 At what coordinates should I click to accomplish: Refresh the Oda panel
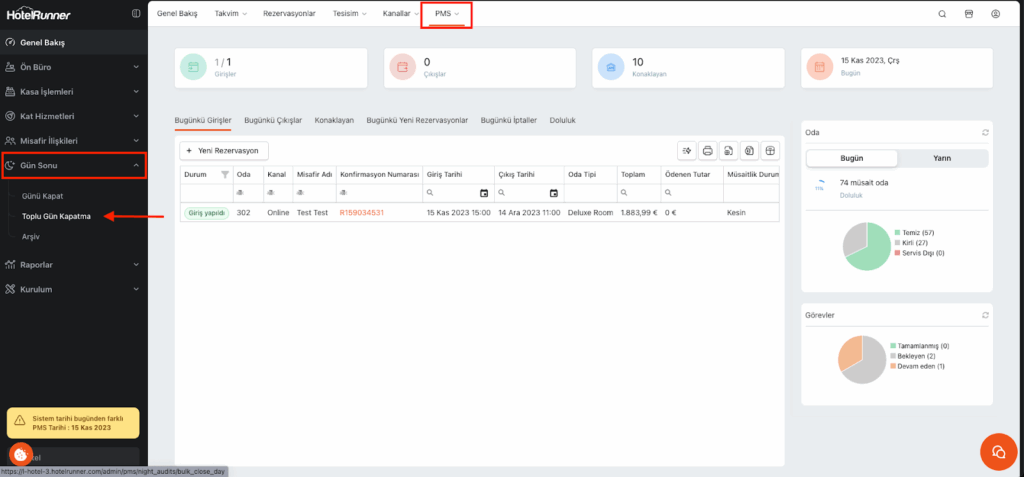click(985, 132)
